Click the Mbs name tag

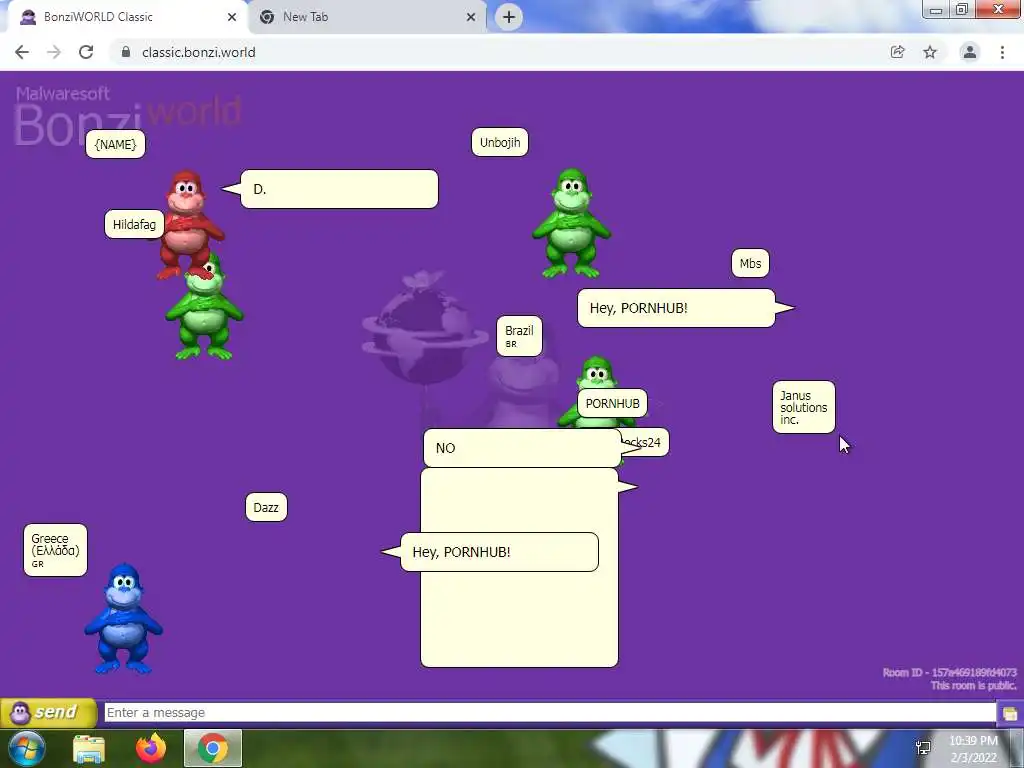tap(750, 264)
